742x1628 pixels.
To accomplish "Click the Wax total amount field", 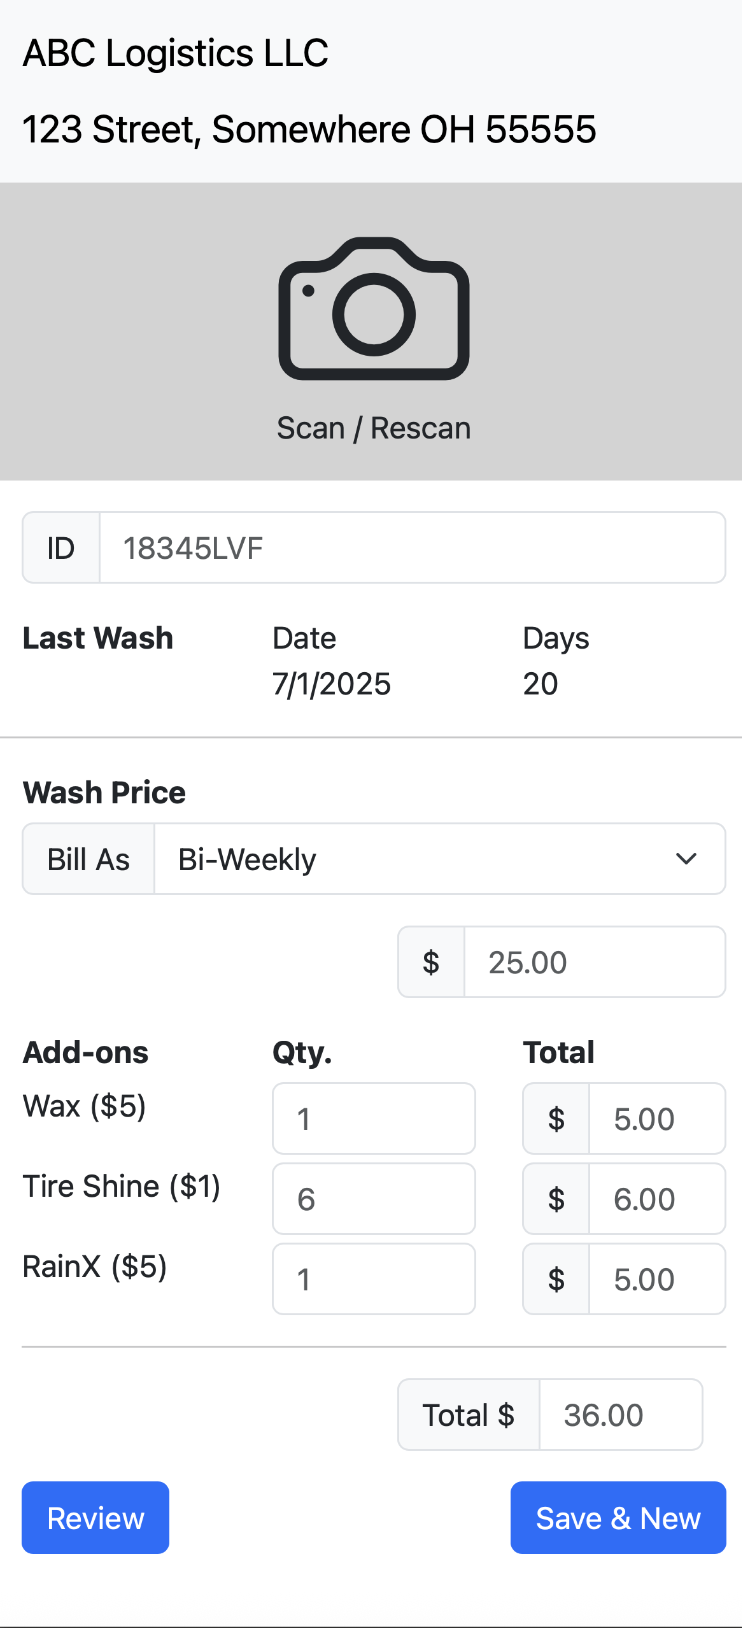I will coord(656,1119).
